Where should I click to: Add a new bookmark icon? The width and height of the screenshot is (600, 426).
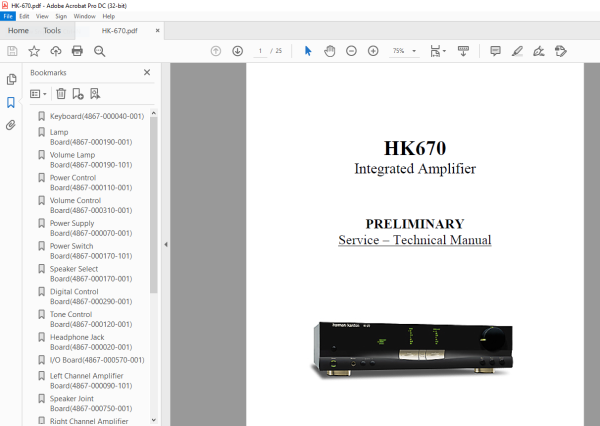click(x=78, y=94)
